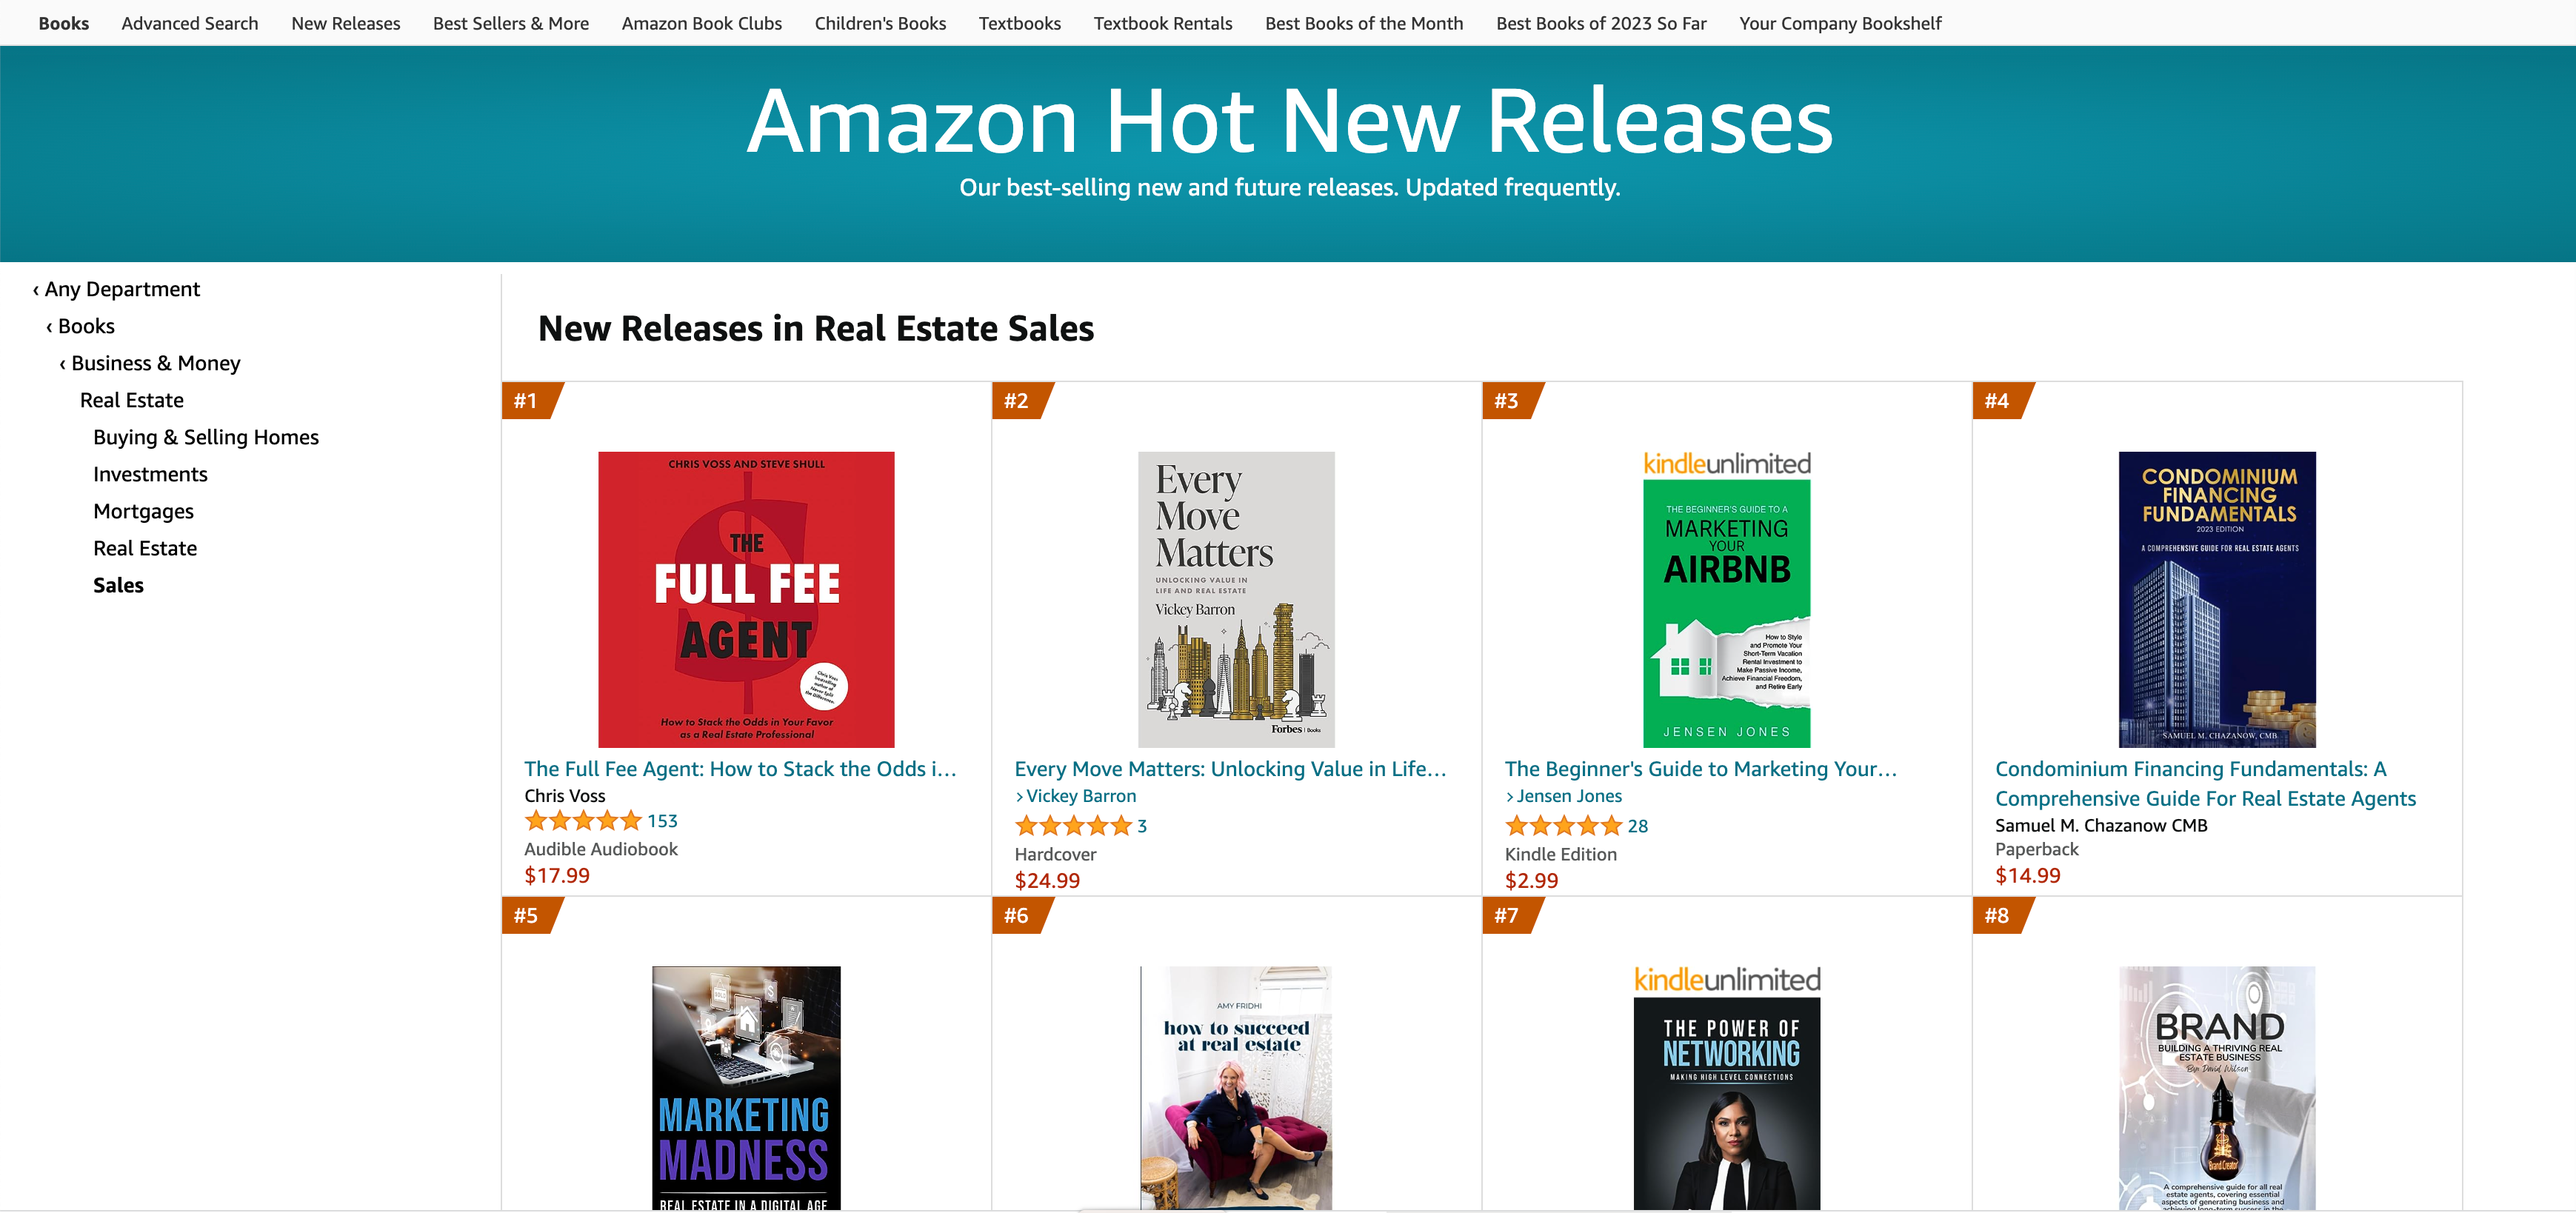
Task: Open The Full Fee Agent cover image
Action: [x=746, y=599]
